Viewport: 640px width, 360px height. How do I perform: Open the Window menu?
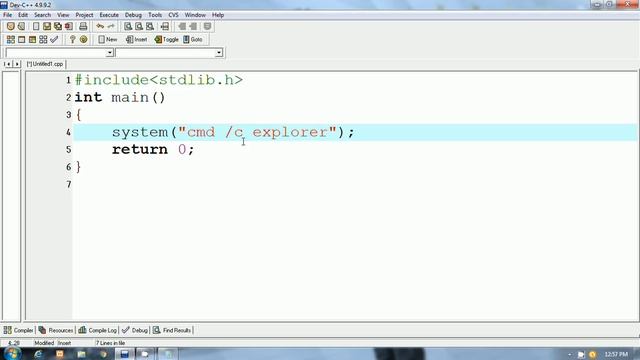pos(195,15)
